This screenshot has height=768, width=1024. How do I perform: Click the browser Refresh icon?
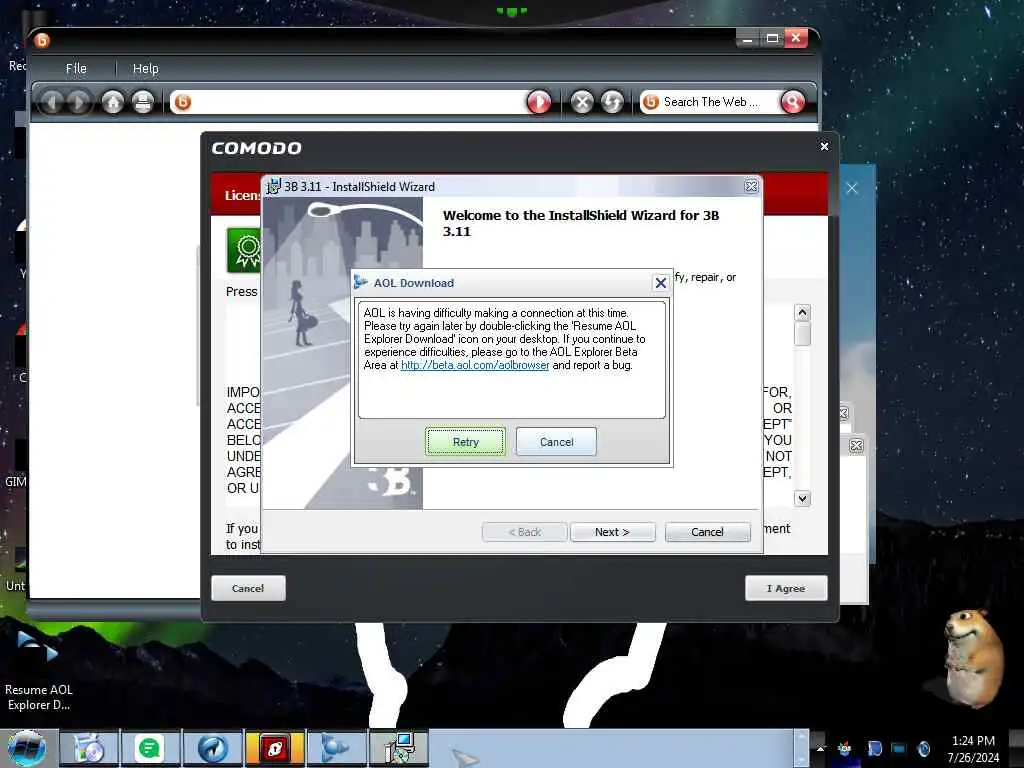point(612,102)
